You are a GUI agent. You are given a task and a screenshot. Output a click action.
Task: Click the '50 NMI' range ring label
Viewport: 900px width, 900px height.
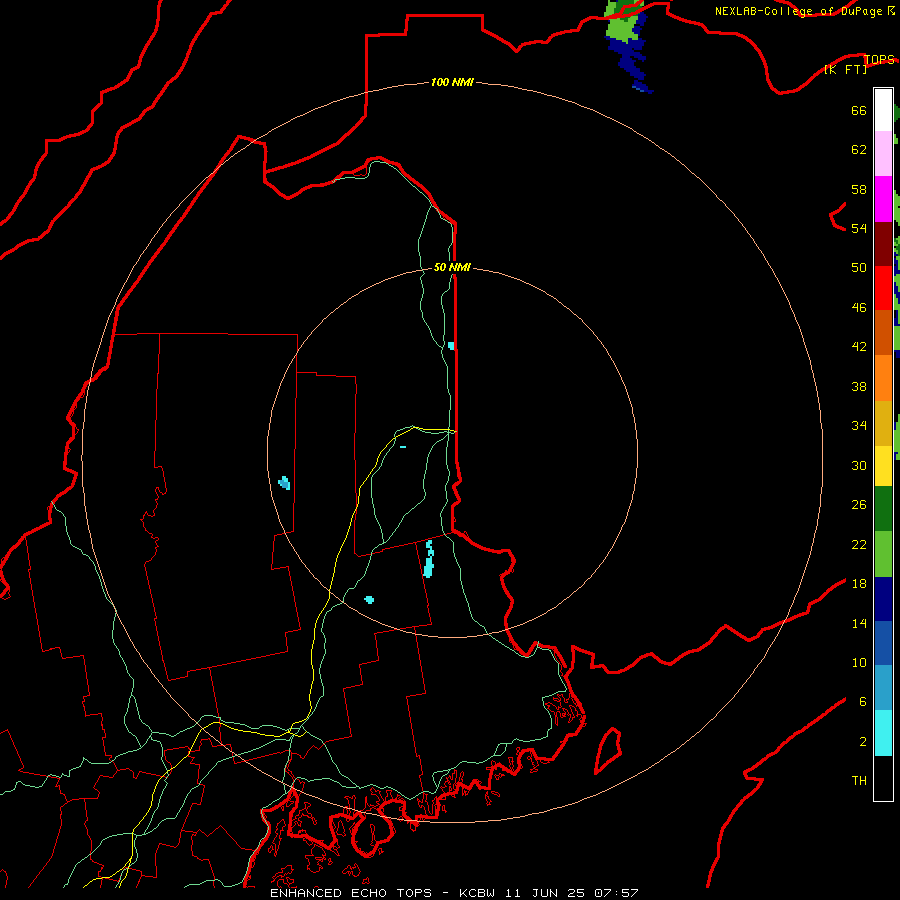click(x=452, y=267)
